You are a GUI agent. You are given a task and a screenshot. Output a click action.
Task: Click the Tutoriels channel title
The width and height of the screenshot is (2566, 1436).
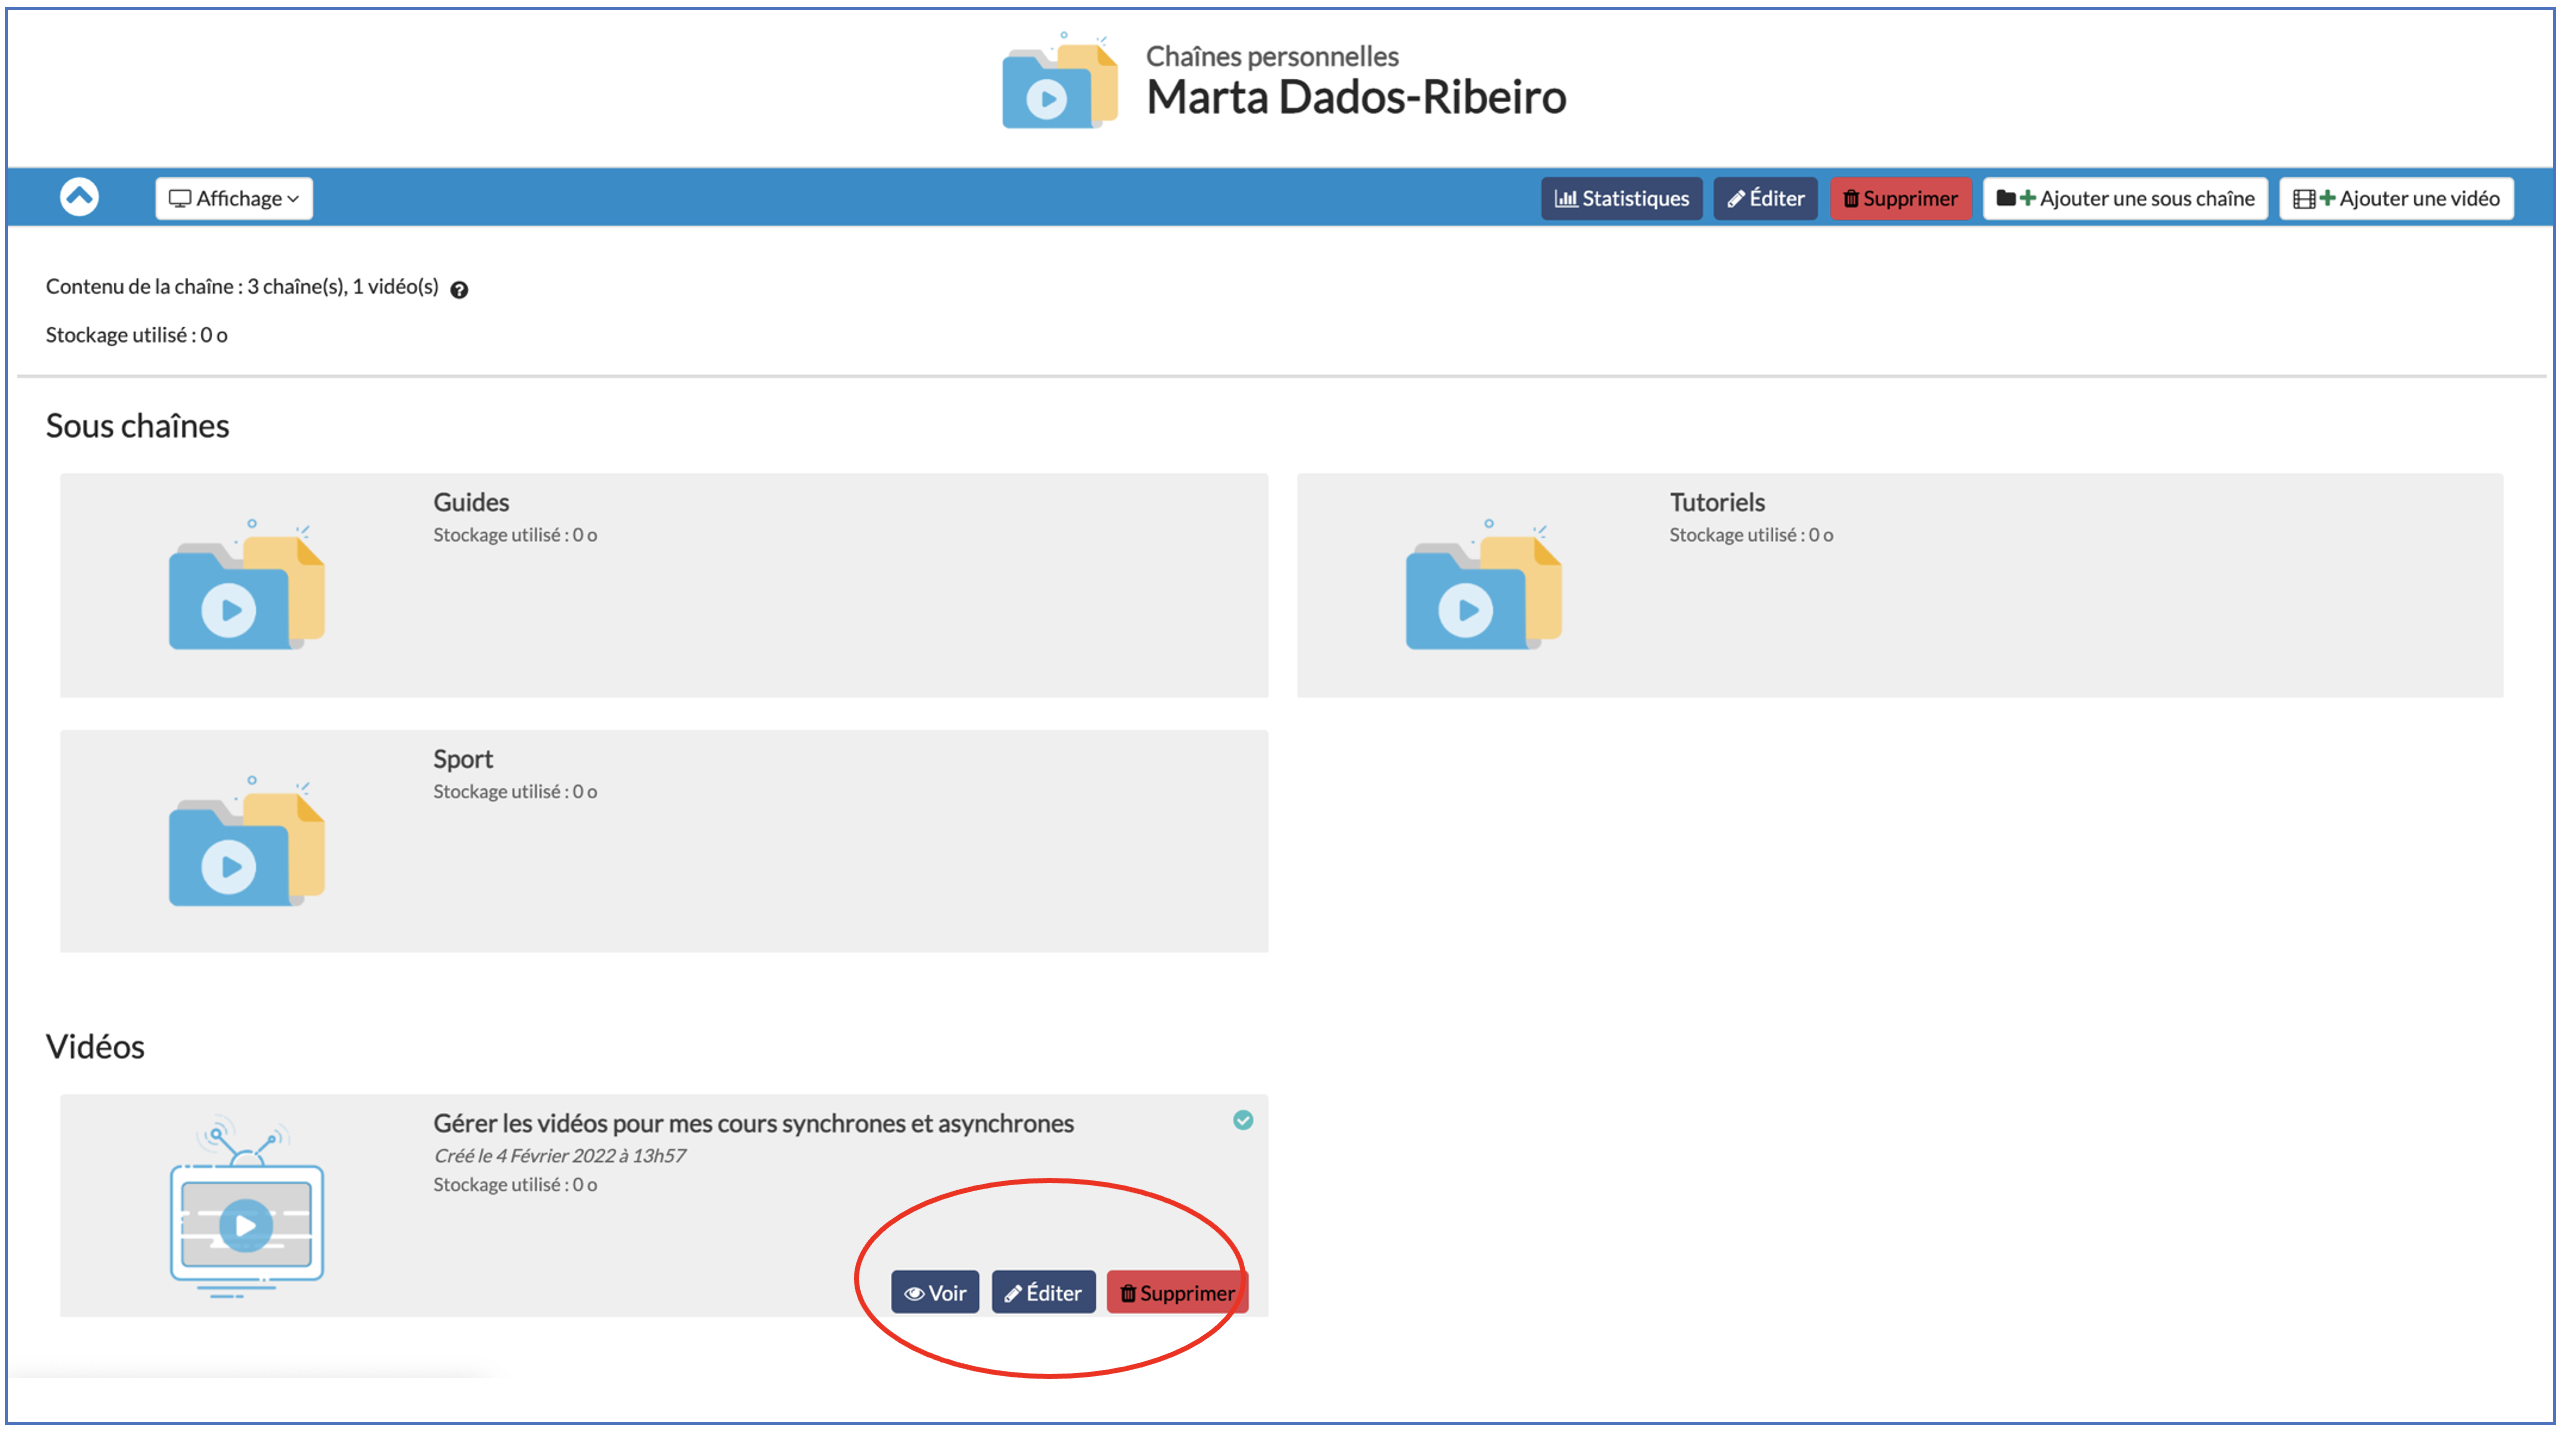click(1716, 502)
